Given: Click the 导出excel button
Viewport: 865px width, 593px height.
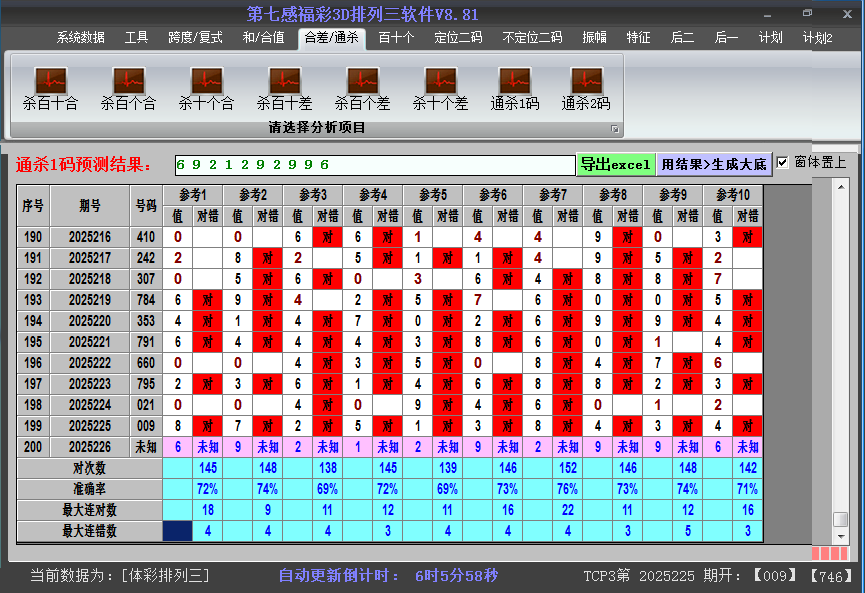Looking at the screenshot, I should (616, 164).
